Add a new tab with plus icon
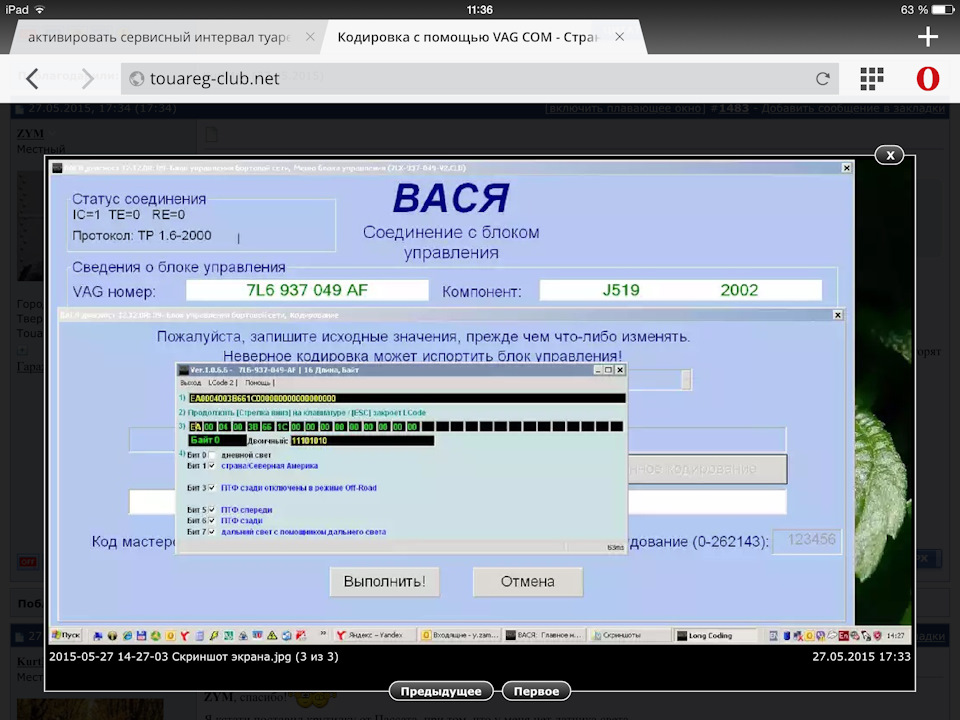960x720 pixels. 927,37
